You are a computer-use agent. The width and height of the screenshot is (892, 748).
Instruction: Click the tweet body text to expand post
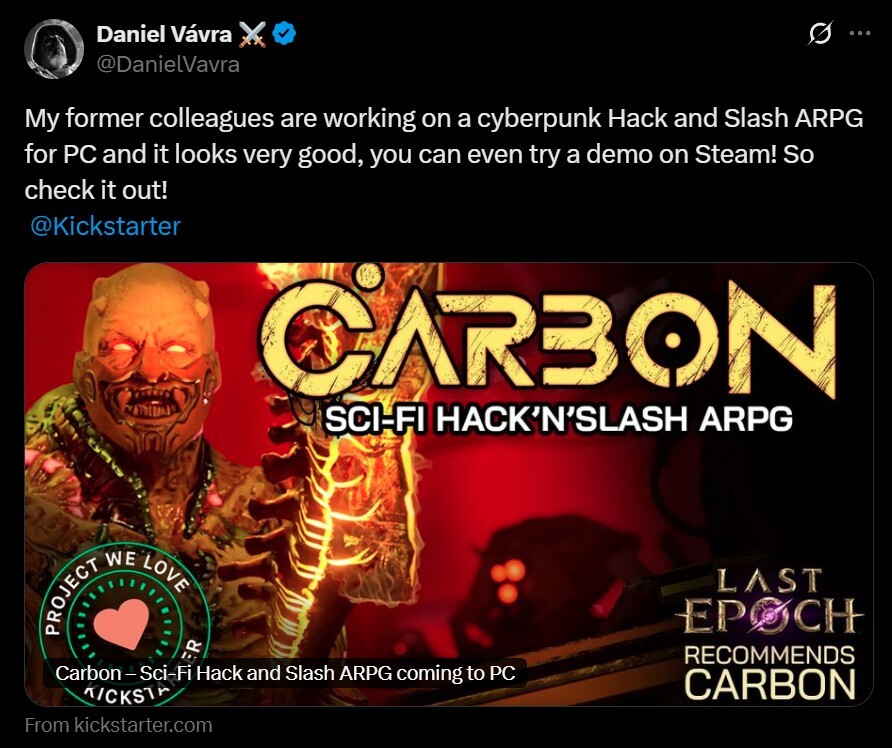click(x=444, y=154)
